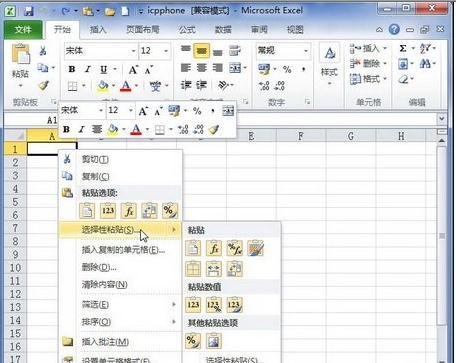Click the Increase Decimal icon in ribbon
This screenshot has width=456, height=363.
coord(264,86)
